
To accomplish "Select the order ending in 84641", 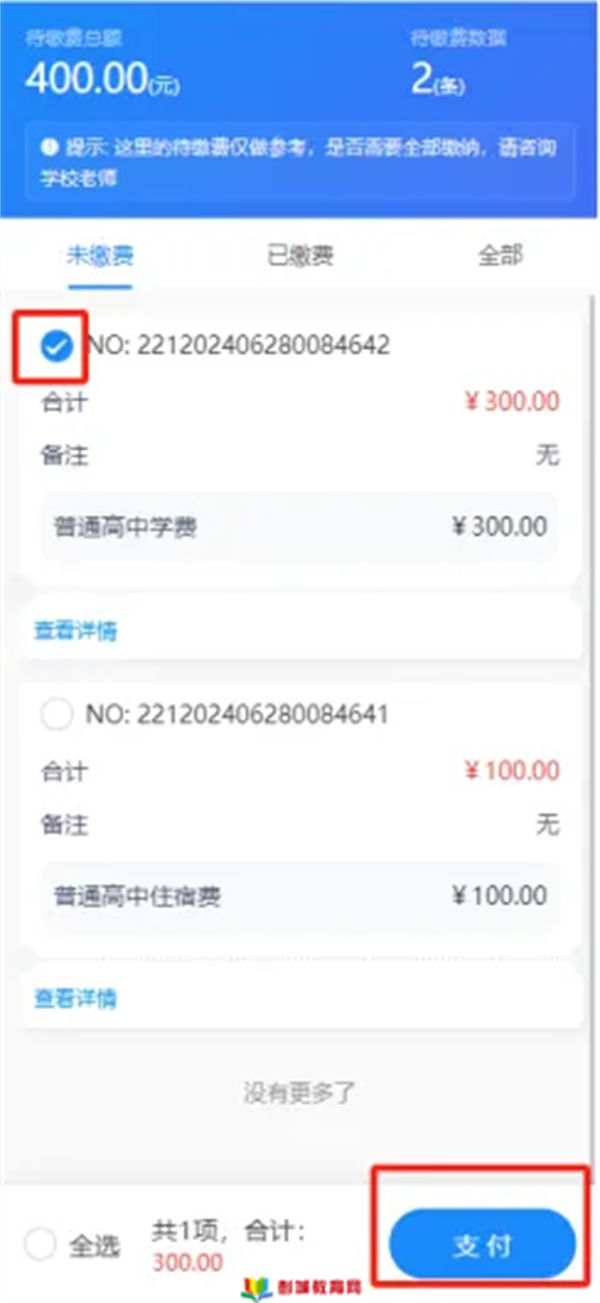I will [57, 714].
